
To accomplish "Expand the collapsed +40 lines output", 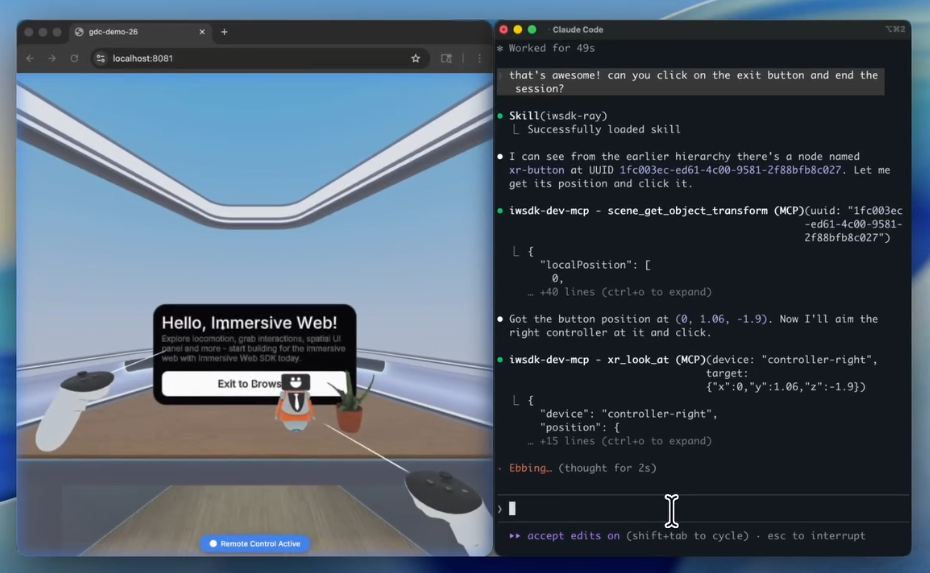I will 619,292.
